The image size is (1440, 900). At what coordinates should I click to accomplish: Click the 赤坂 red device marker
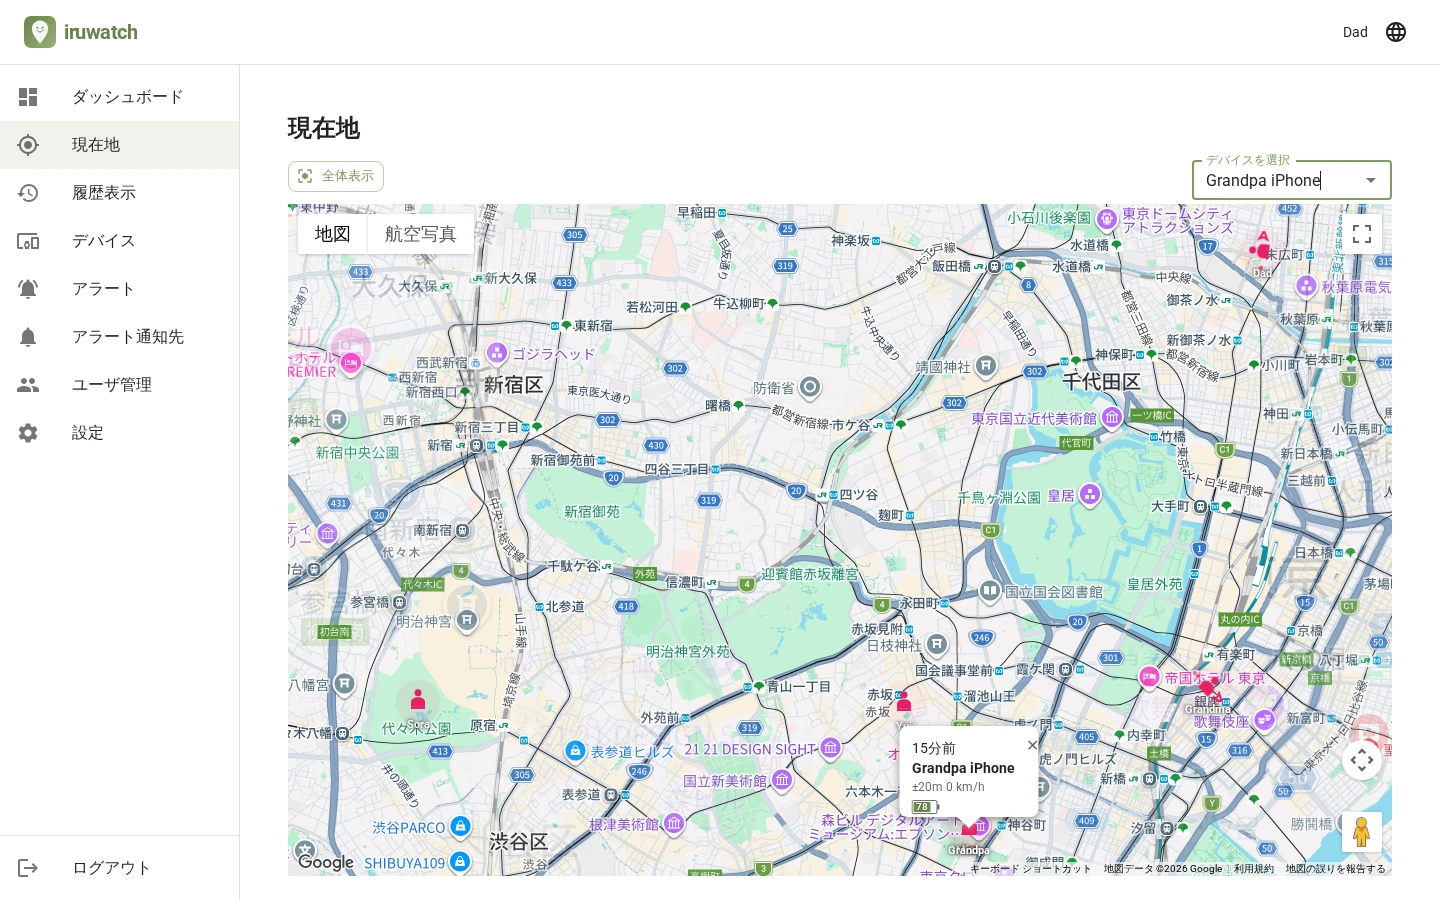[x=904, y=700]
